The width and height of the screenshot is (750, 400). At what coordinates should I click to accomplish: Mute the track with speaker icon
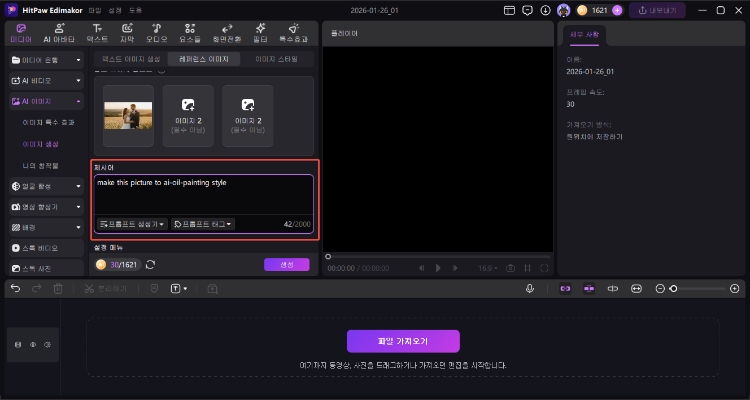47,344
